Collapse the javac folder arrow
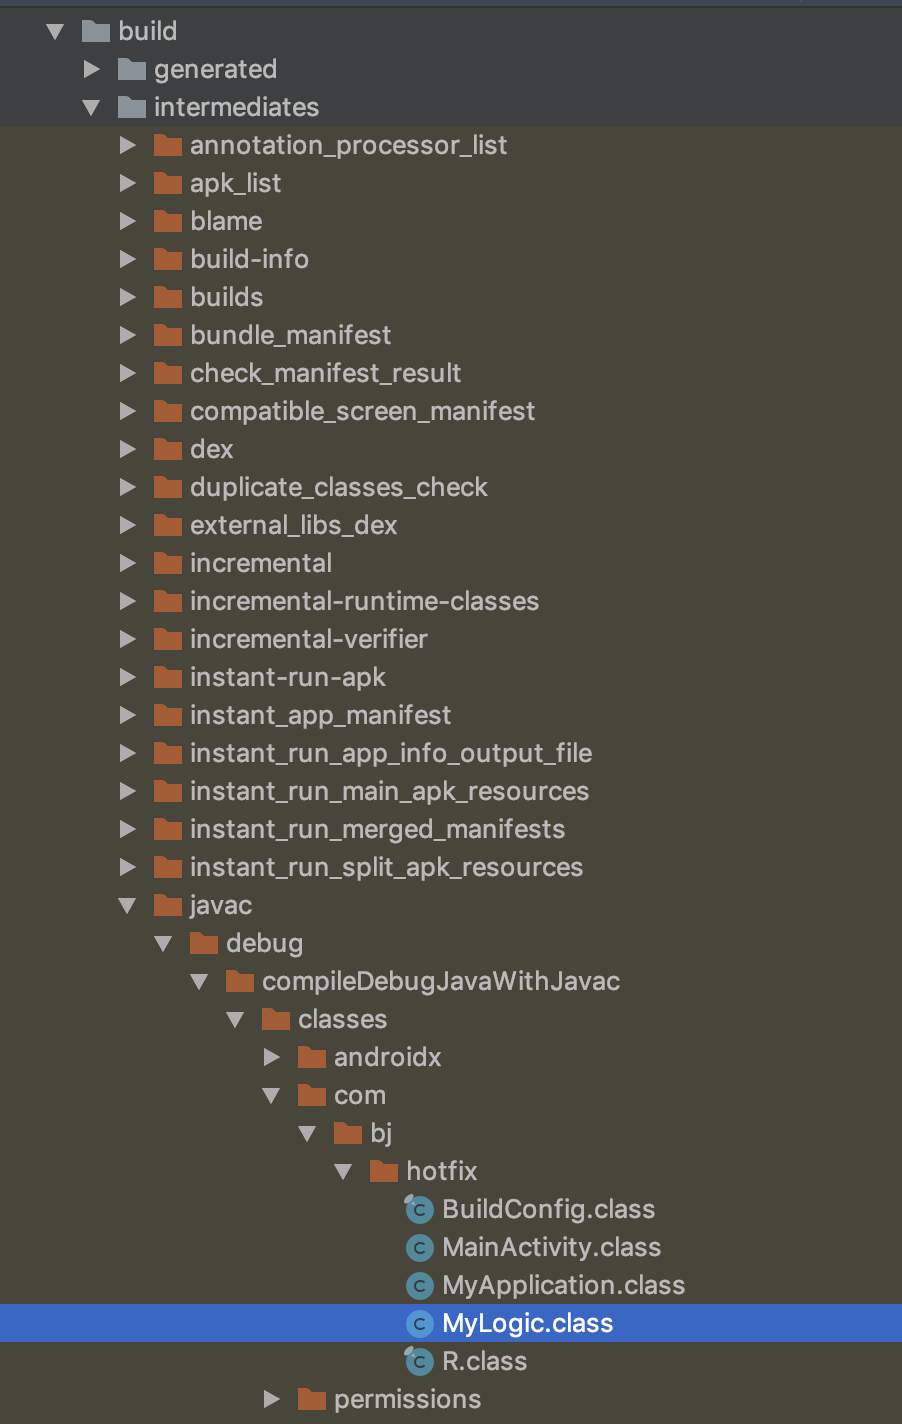902x1424 pixels. tap(127, 906)
